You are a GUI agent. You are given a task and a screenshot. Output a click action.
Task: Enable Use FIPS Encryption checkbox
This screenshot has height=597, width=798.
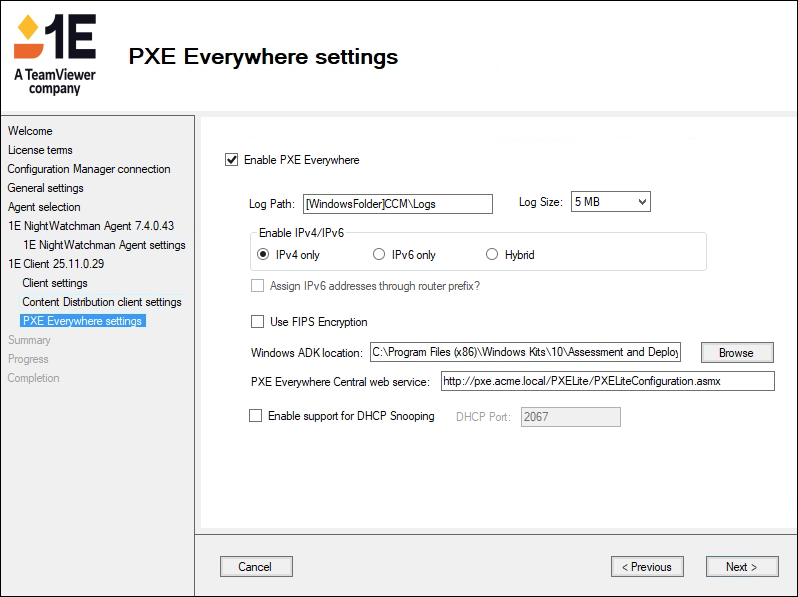click(257, 322)
